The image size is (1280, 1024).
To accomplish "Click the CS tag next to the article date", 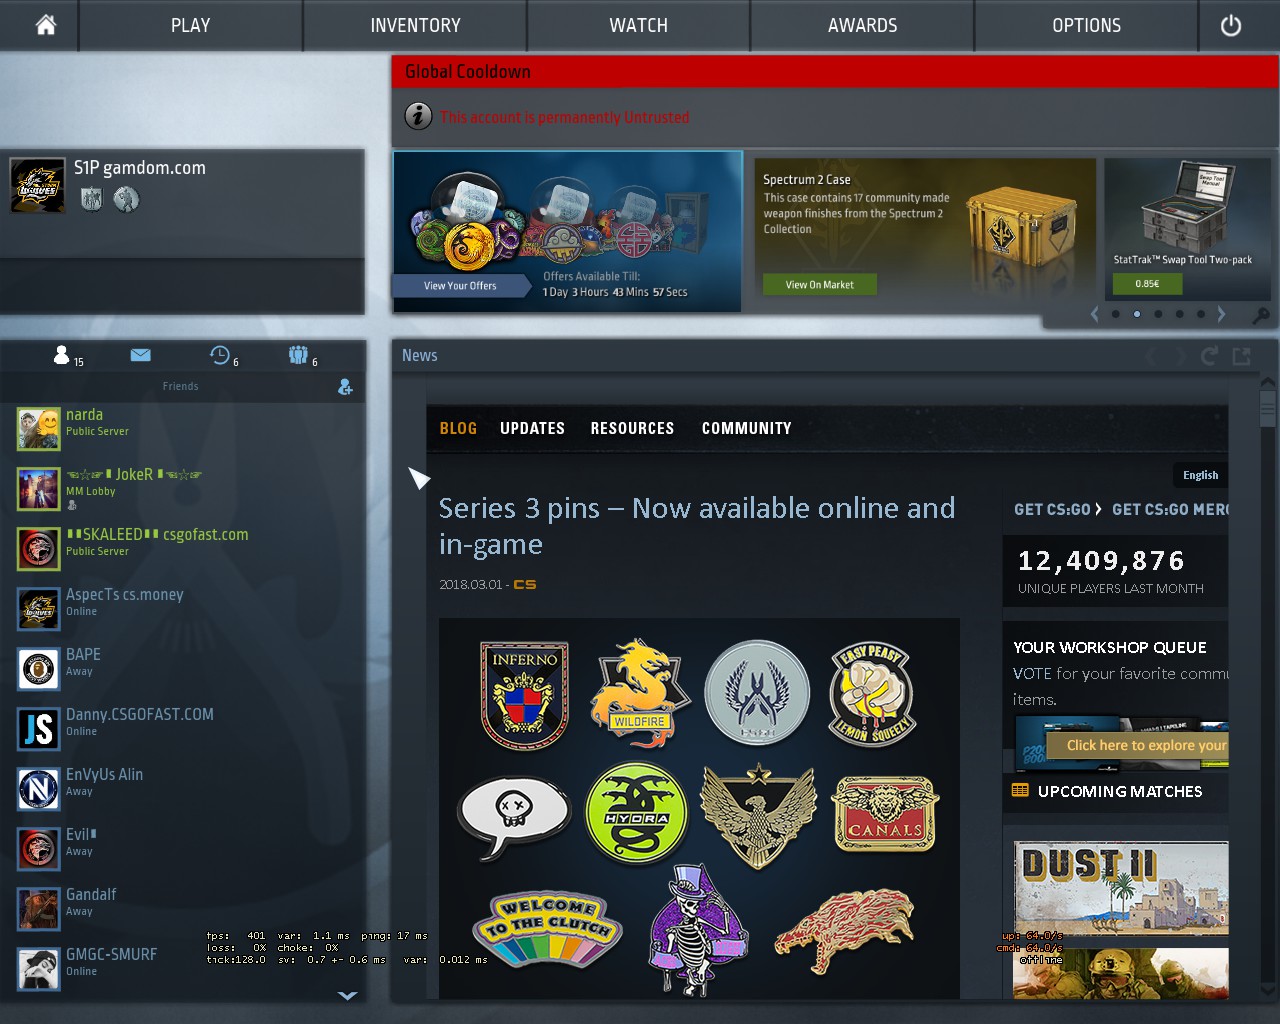I will coord(525,584).
